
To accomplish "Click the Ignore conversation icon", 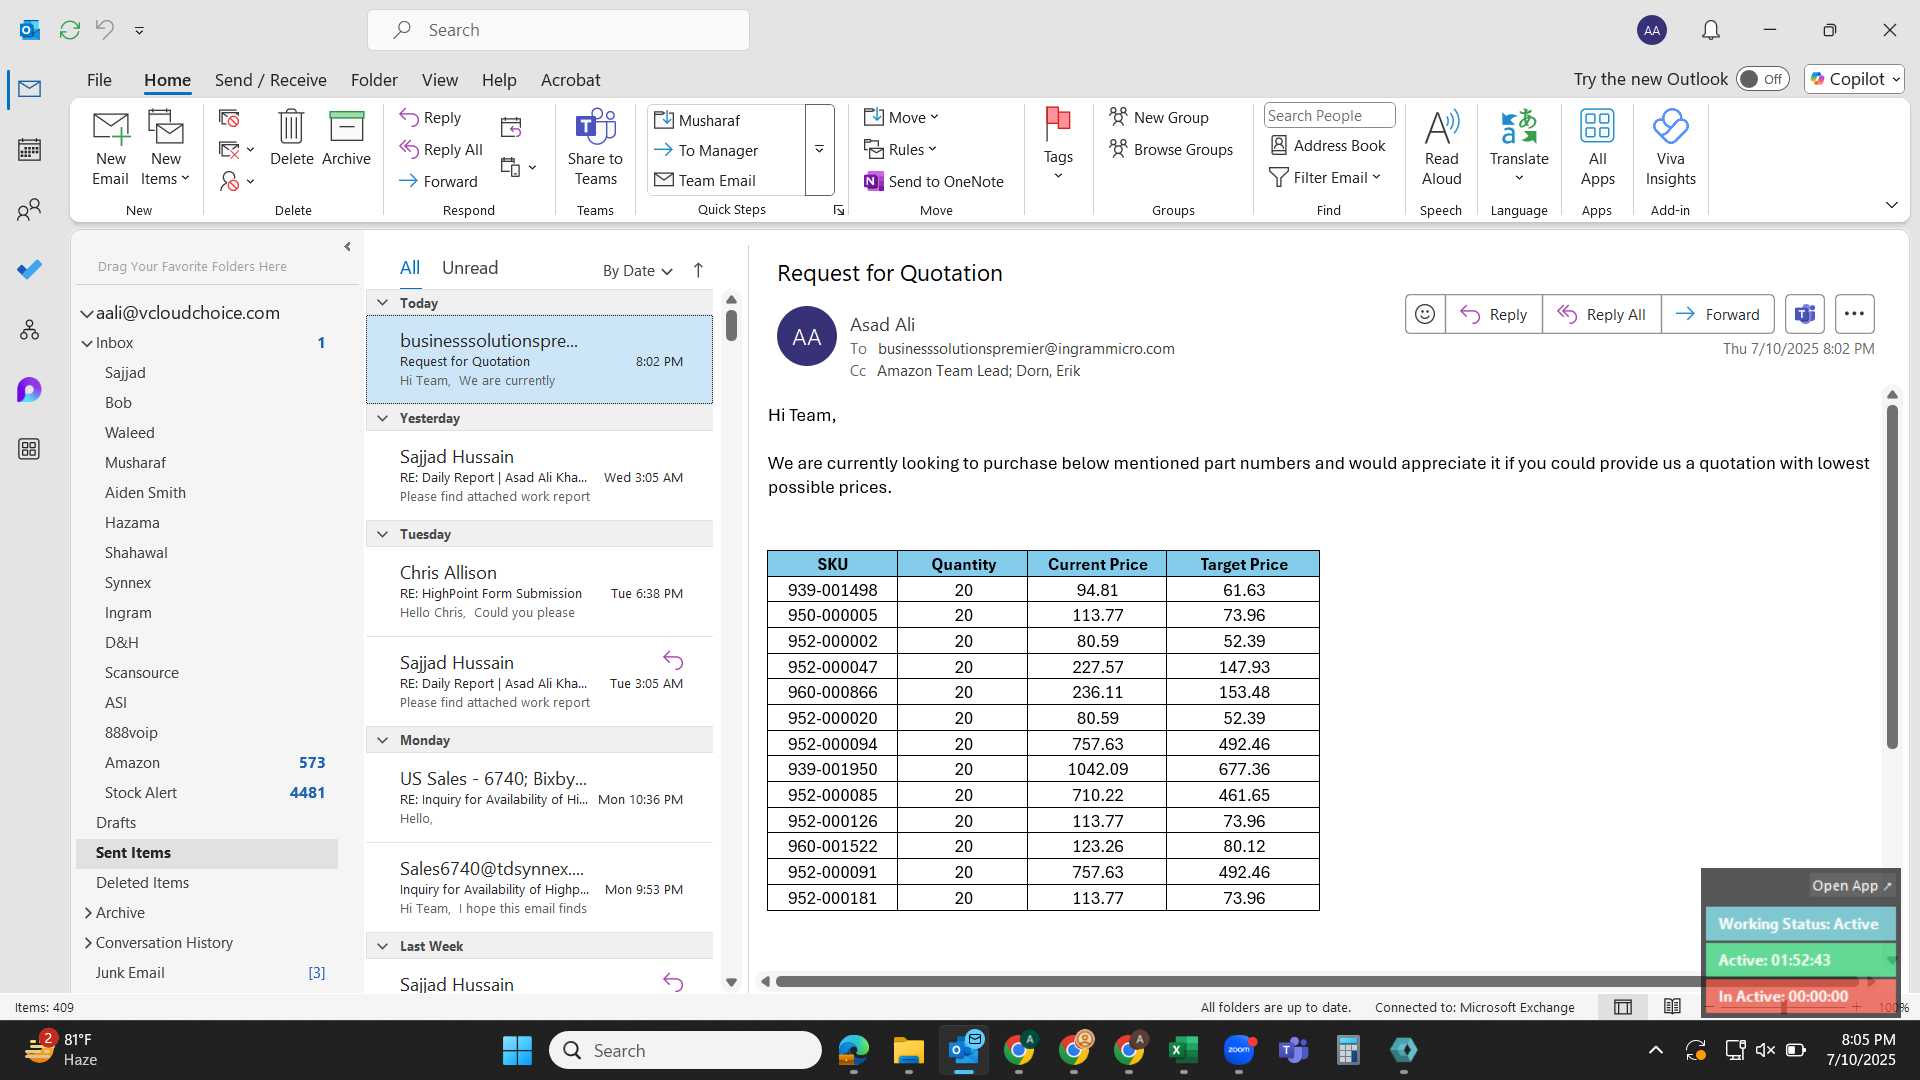I will click(x=229, y=119).
